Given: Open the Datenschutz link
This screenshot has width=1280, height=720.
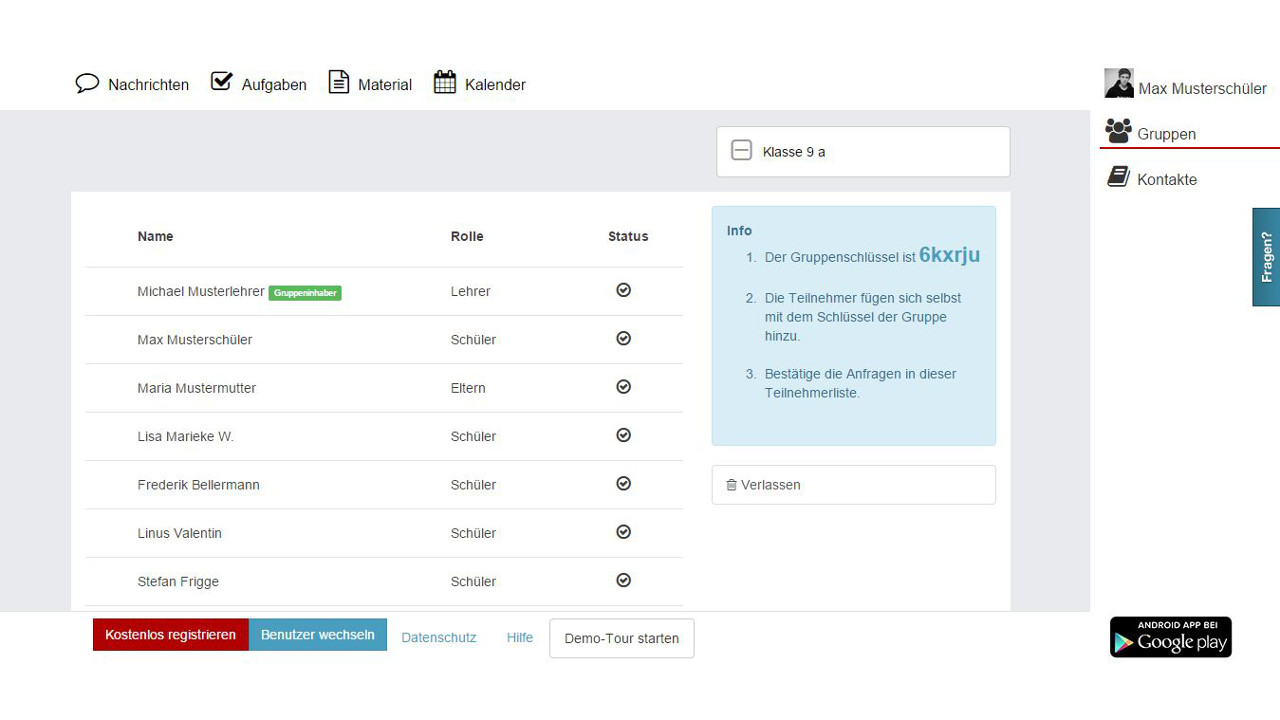Looking at the screenshot, I should click(x=438, y=638).
